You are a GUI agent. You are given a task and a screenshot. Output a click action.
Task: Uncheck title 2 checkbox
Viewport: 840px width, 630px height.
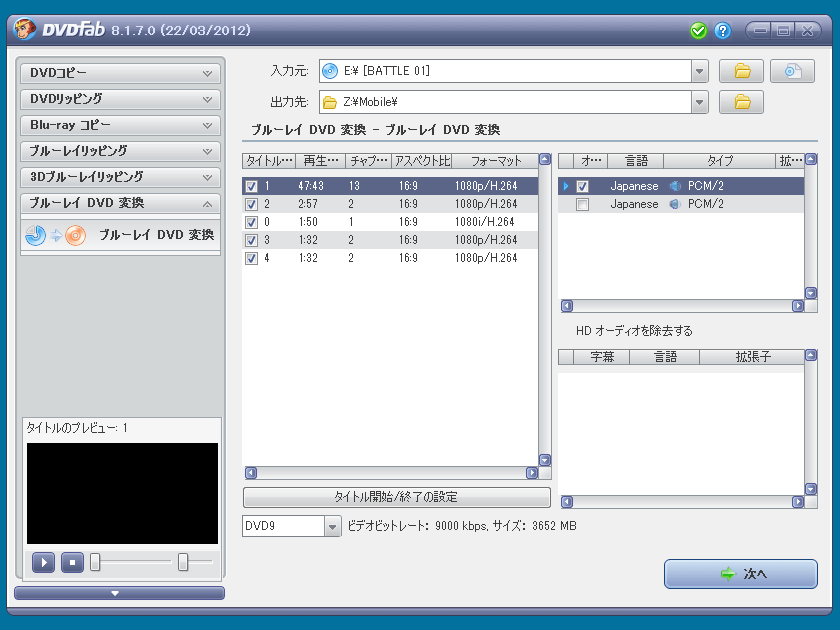pyautogui.click(x=251, y=204)
